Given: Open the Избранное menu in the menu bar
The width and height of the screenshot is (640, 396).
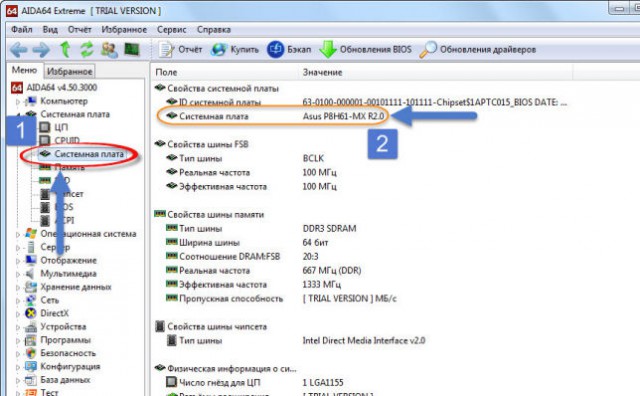Looking at the screenshot, I should [124, 30].
